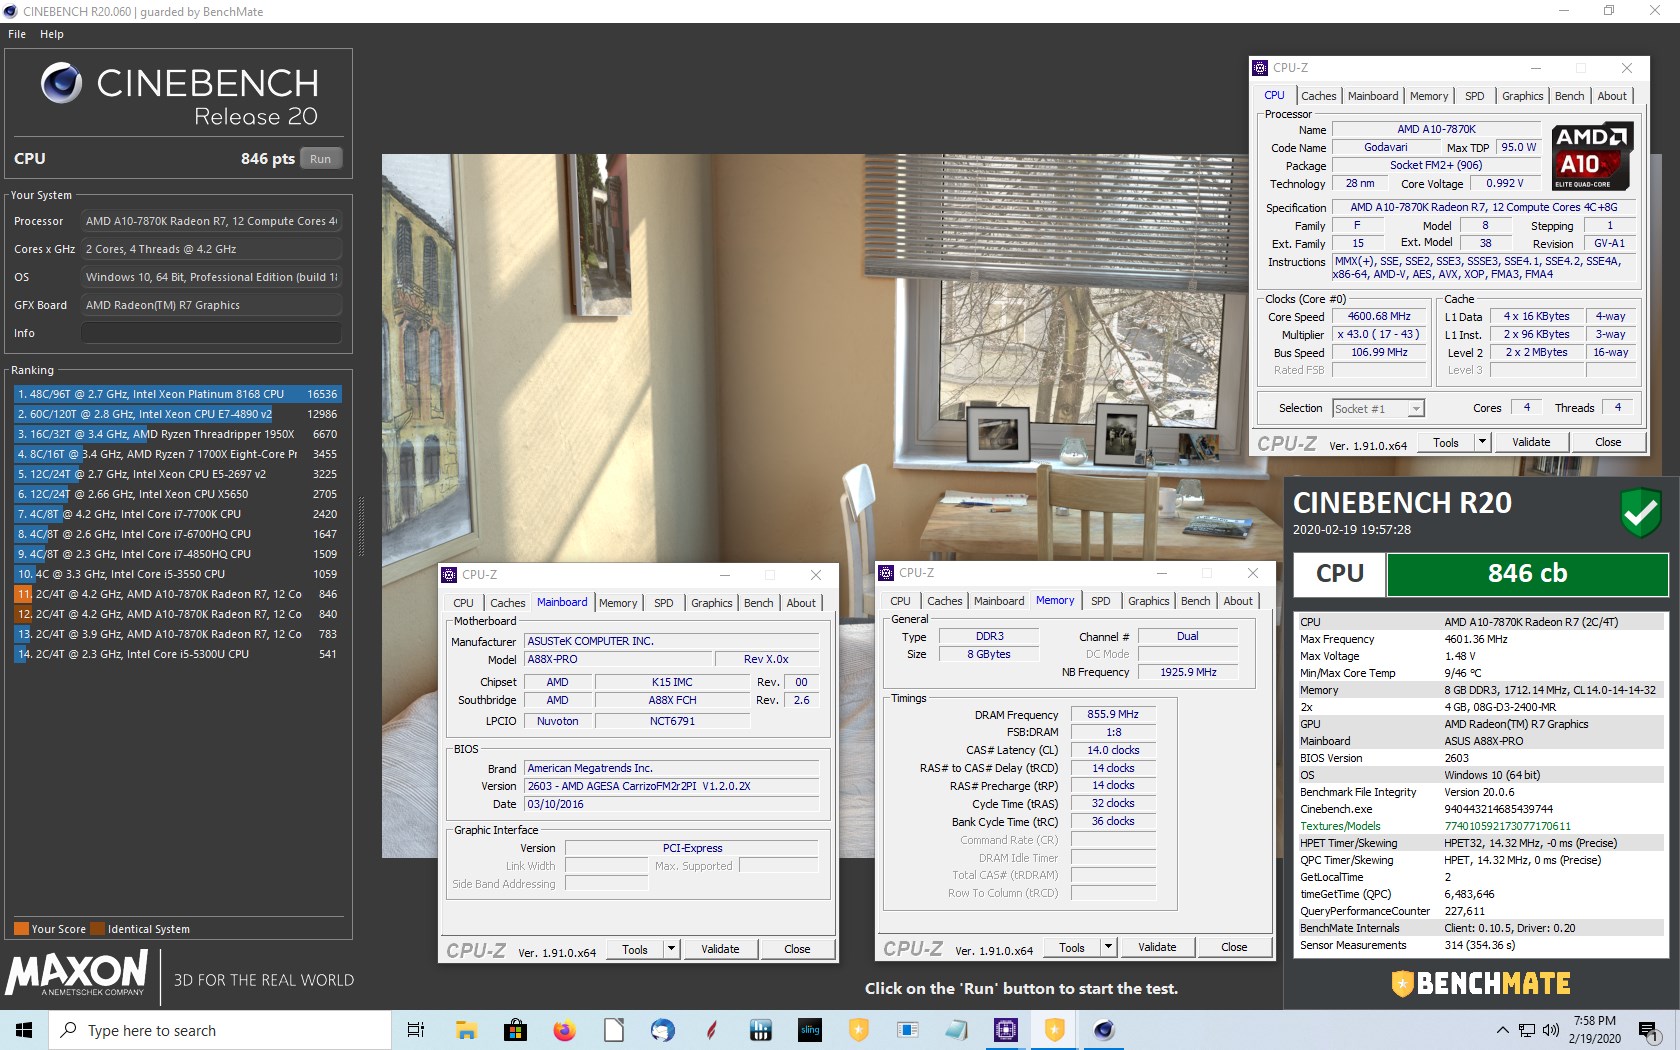Viewport: 1680px width, 1050px height.
Task: Switch to Cinebench in the taskbar
Action: 1104,1030
